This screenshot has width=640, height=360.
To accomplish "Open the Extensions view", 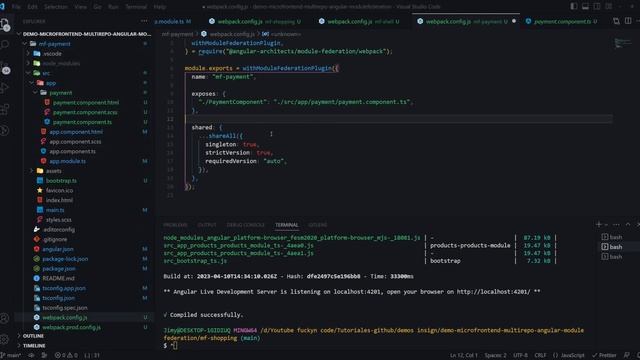I will click(x=5, y=109).
